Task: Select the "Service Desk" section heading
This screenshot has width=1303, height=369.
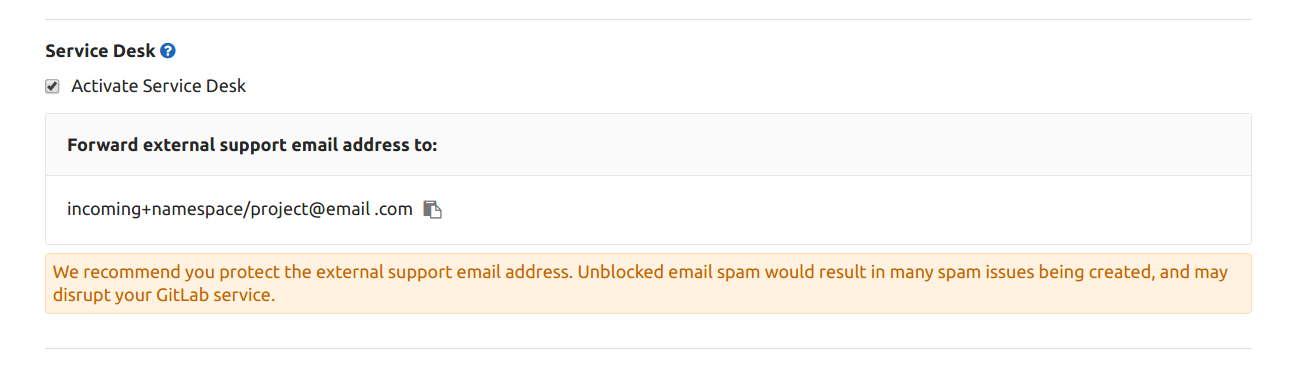Action: coord(100,51)
